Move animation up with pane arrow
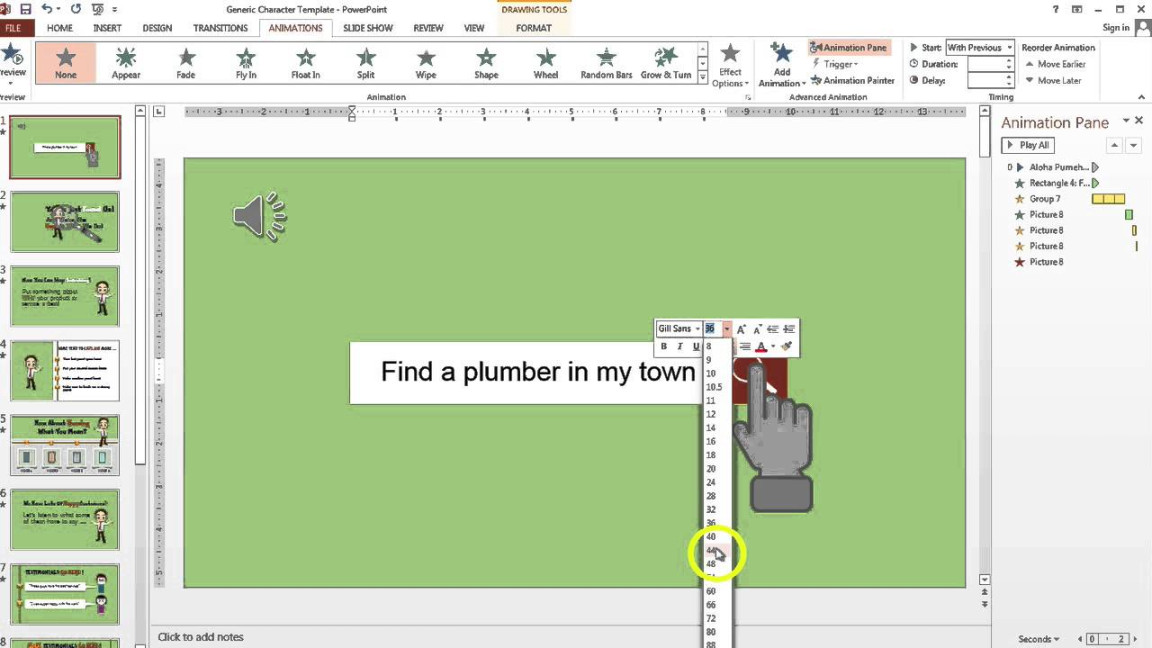 pos(1115,145)
